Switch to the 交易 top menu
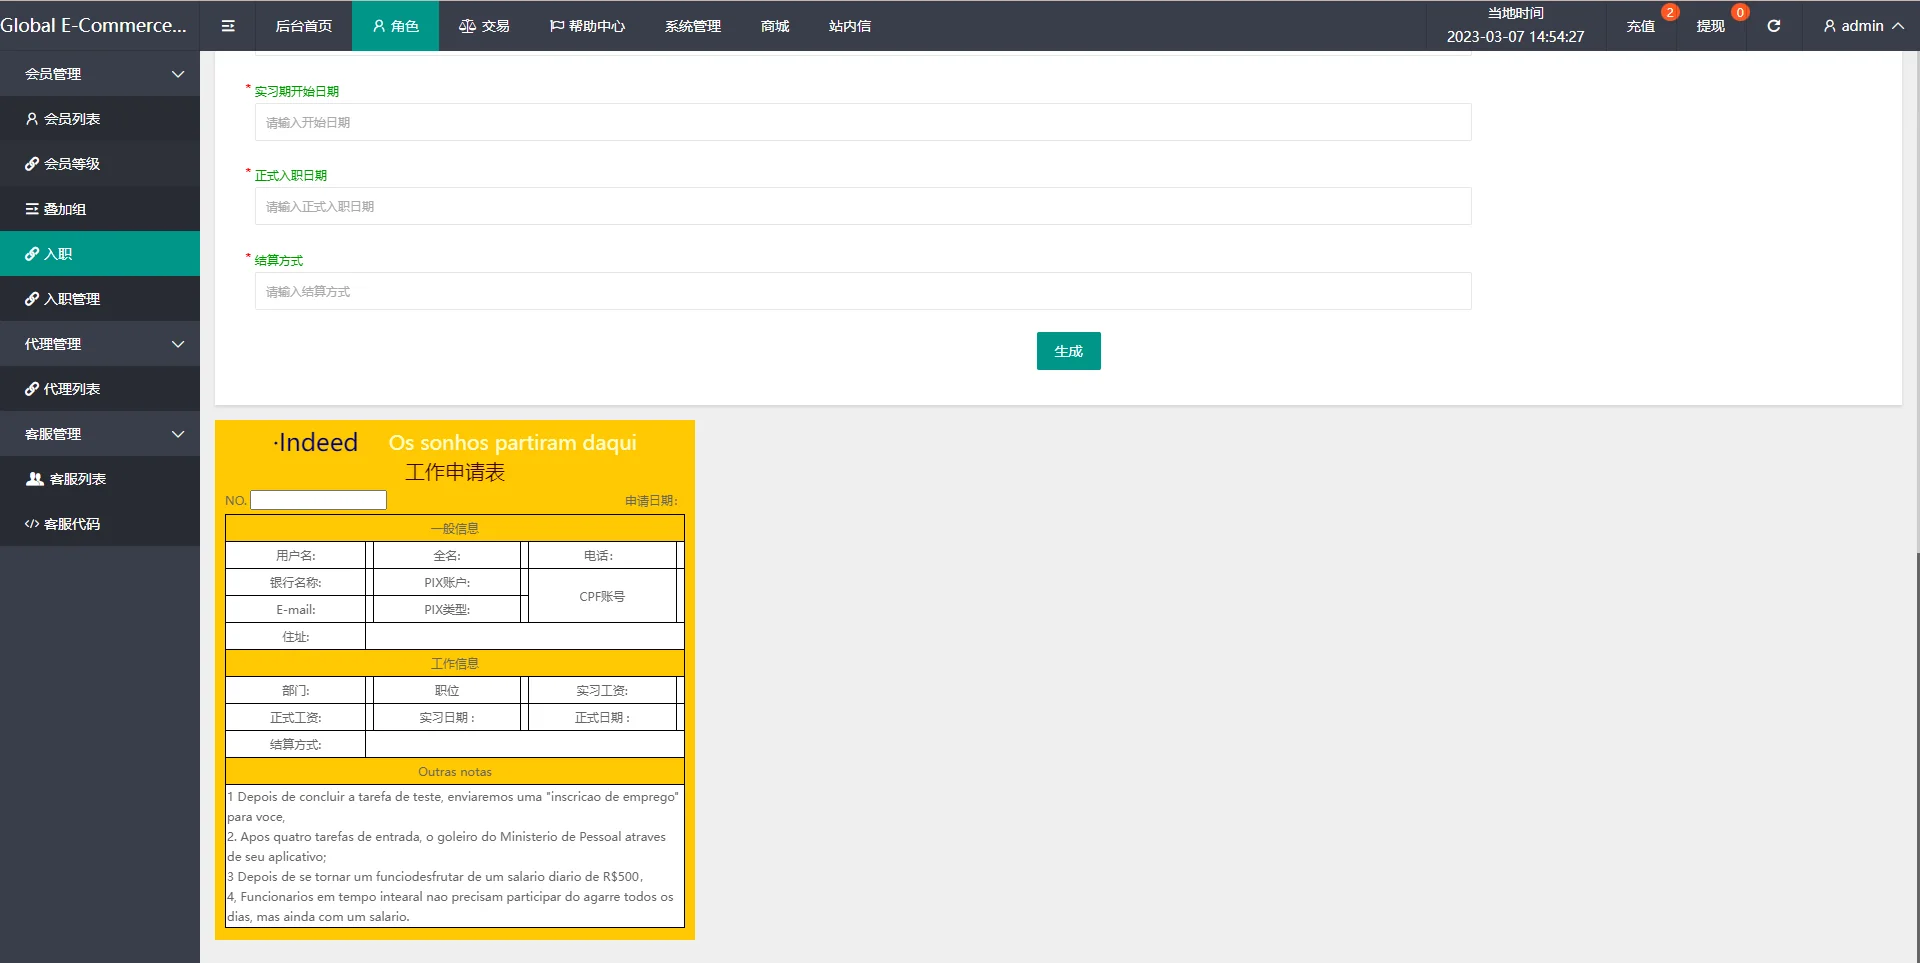Viewport: 1920px width, 963px height. click(485, 26)
